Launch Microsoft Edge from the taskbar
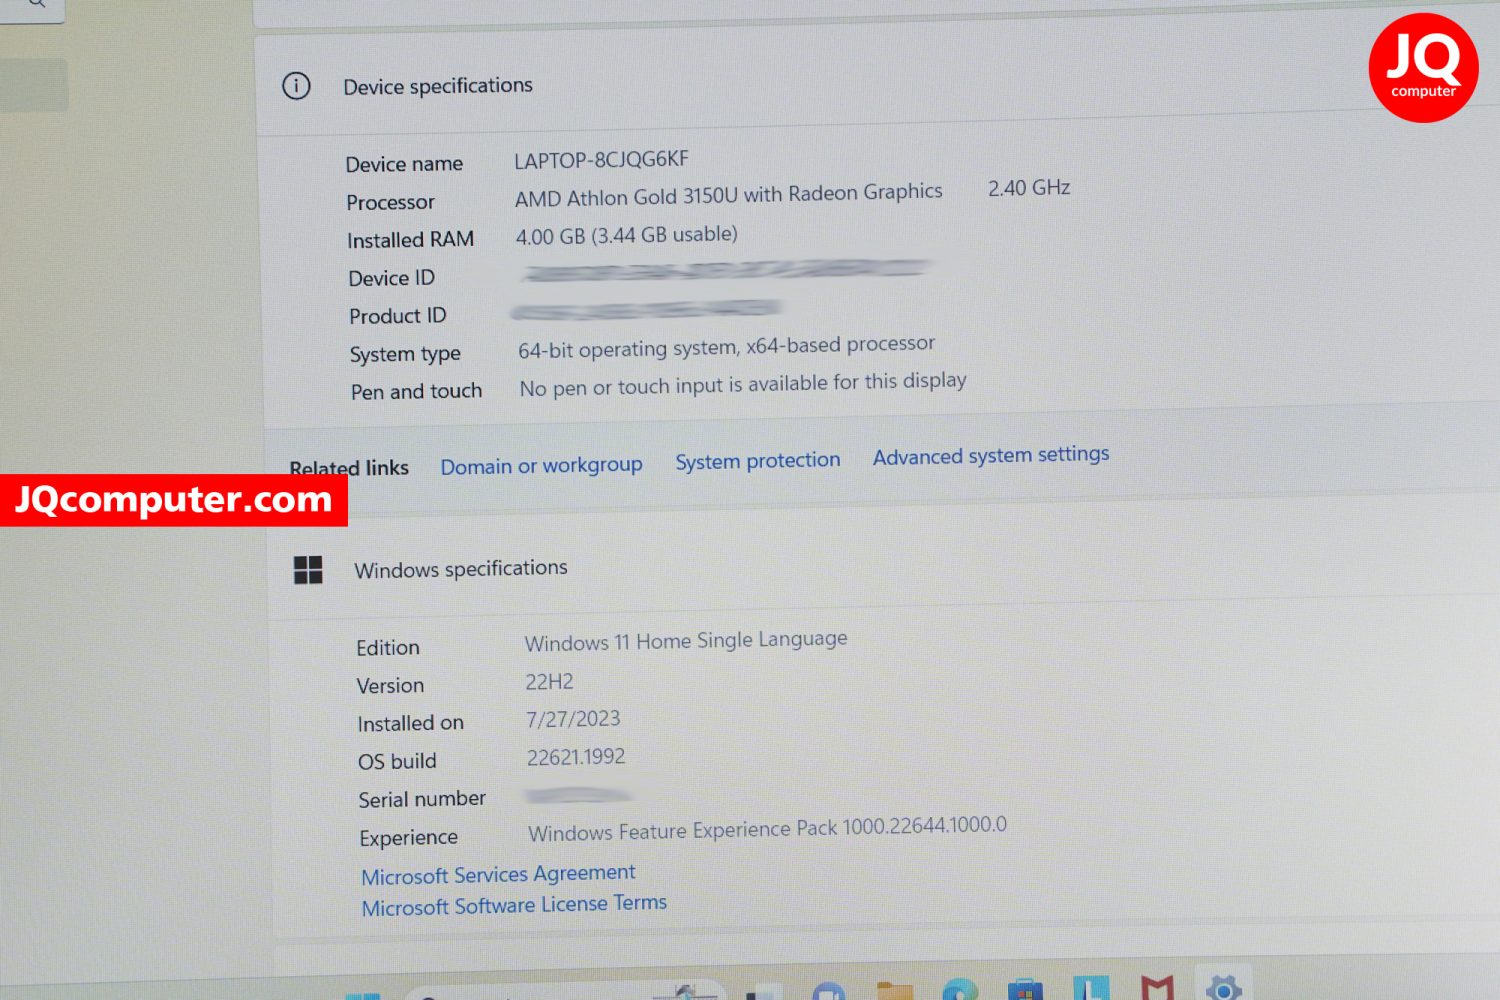Viewport: 1500px width, 1000px height. coord(960,990)
